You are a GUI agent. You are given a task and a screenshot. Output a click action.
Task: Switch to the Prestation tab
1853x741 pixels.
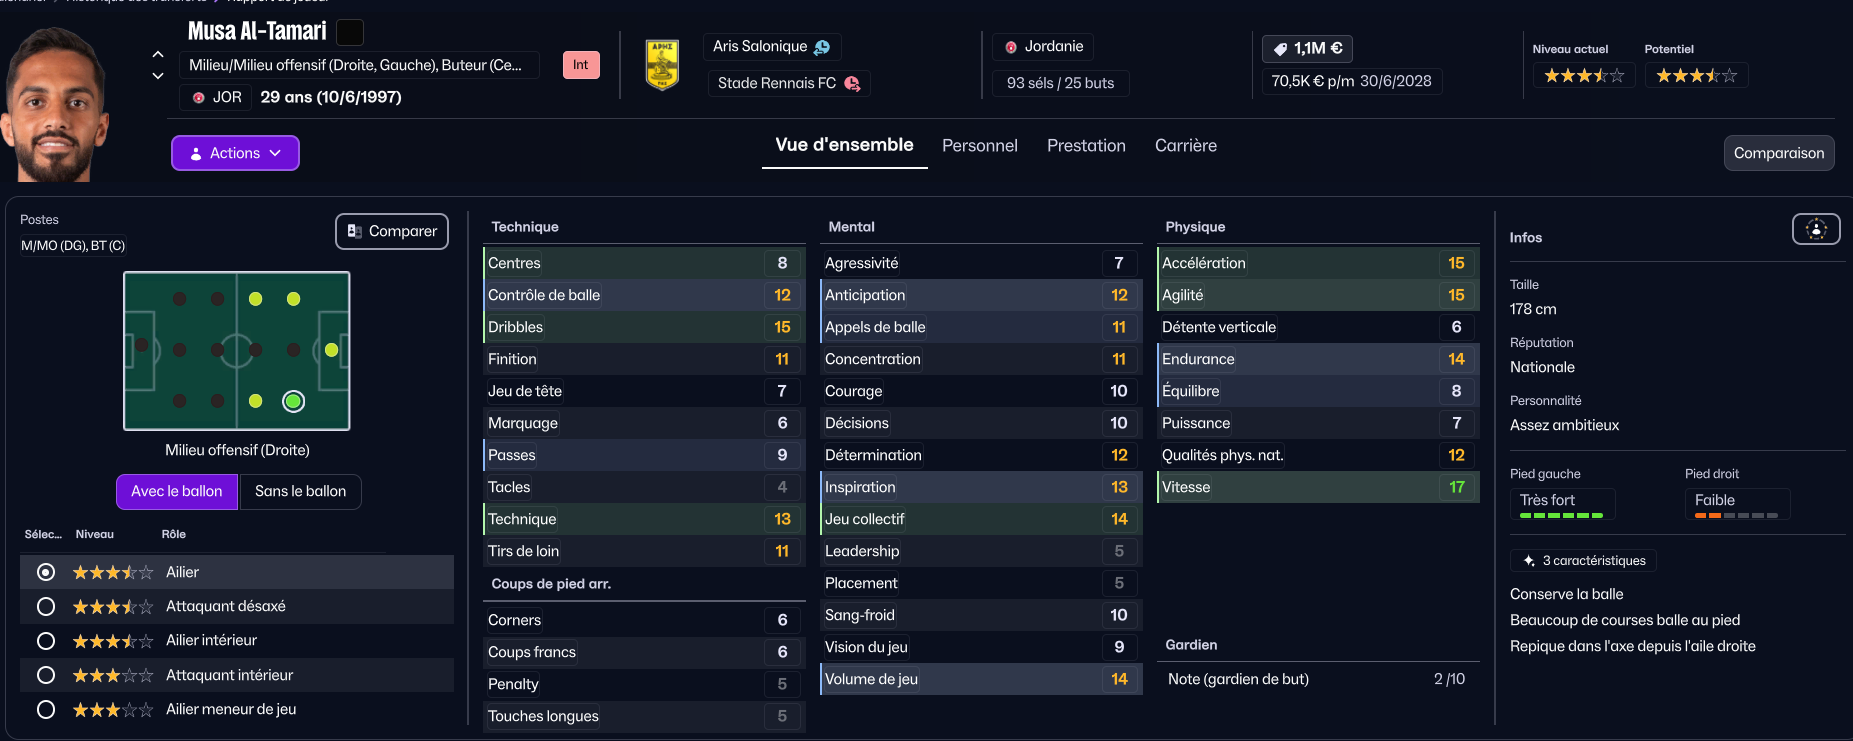[x=1086, y=146]
